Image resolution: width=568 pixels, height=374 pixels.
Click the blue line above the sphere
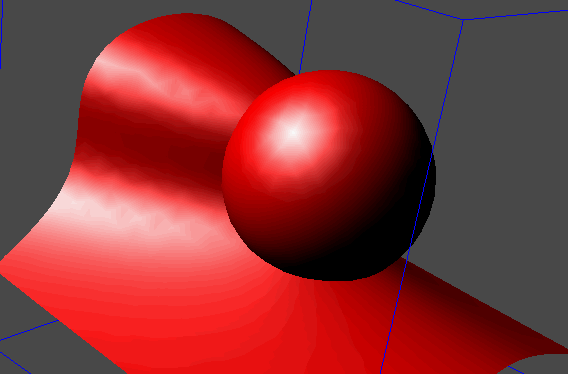click(306, 36)
